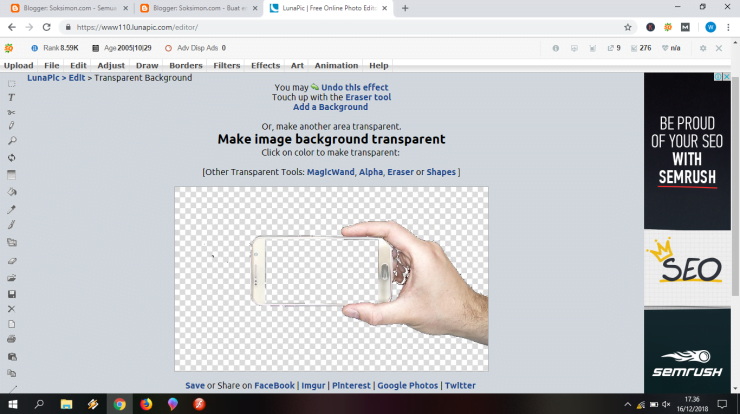740x414 pixels.
Task: Click the hand in the image canvas
Action: tap(425, 279)
